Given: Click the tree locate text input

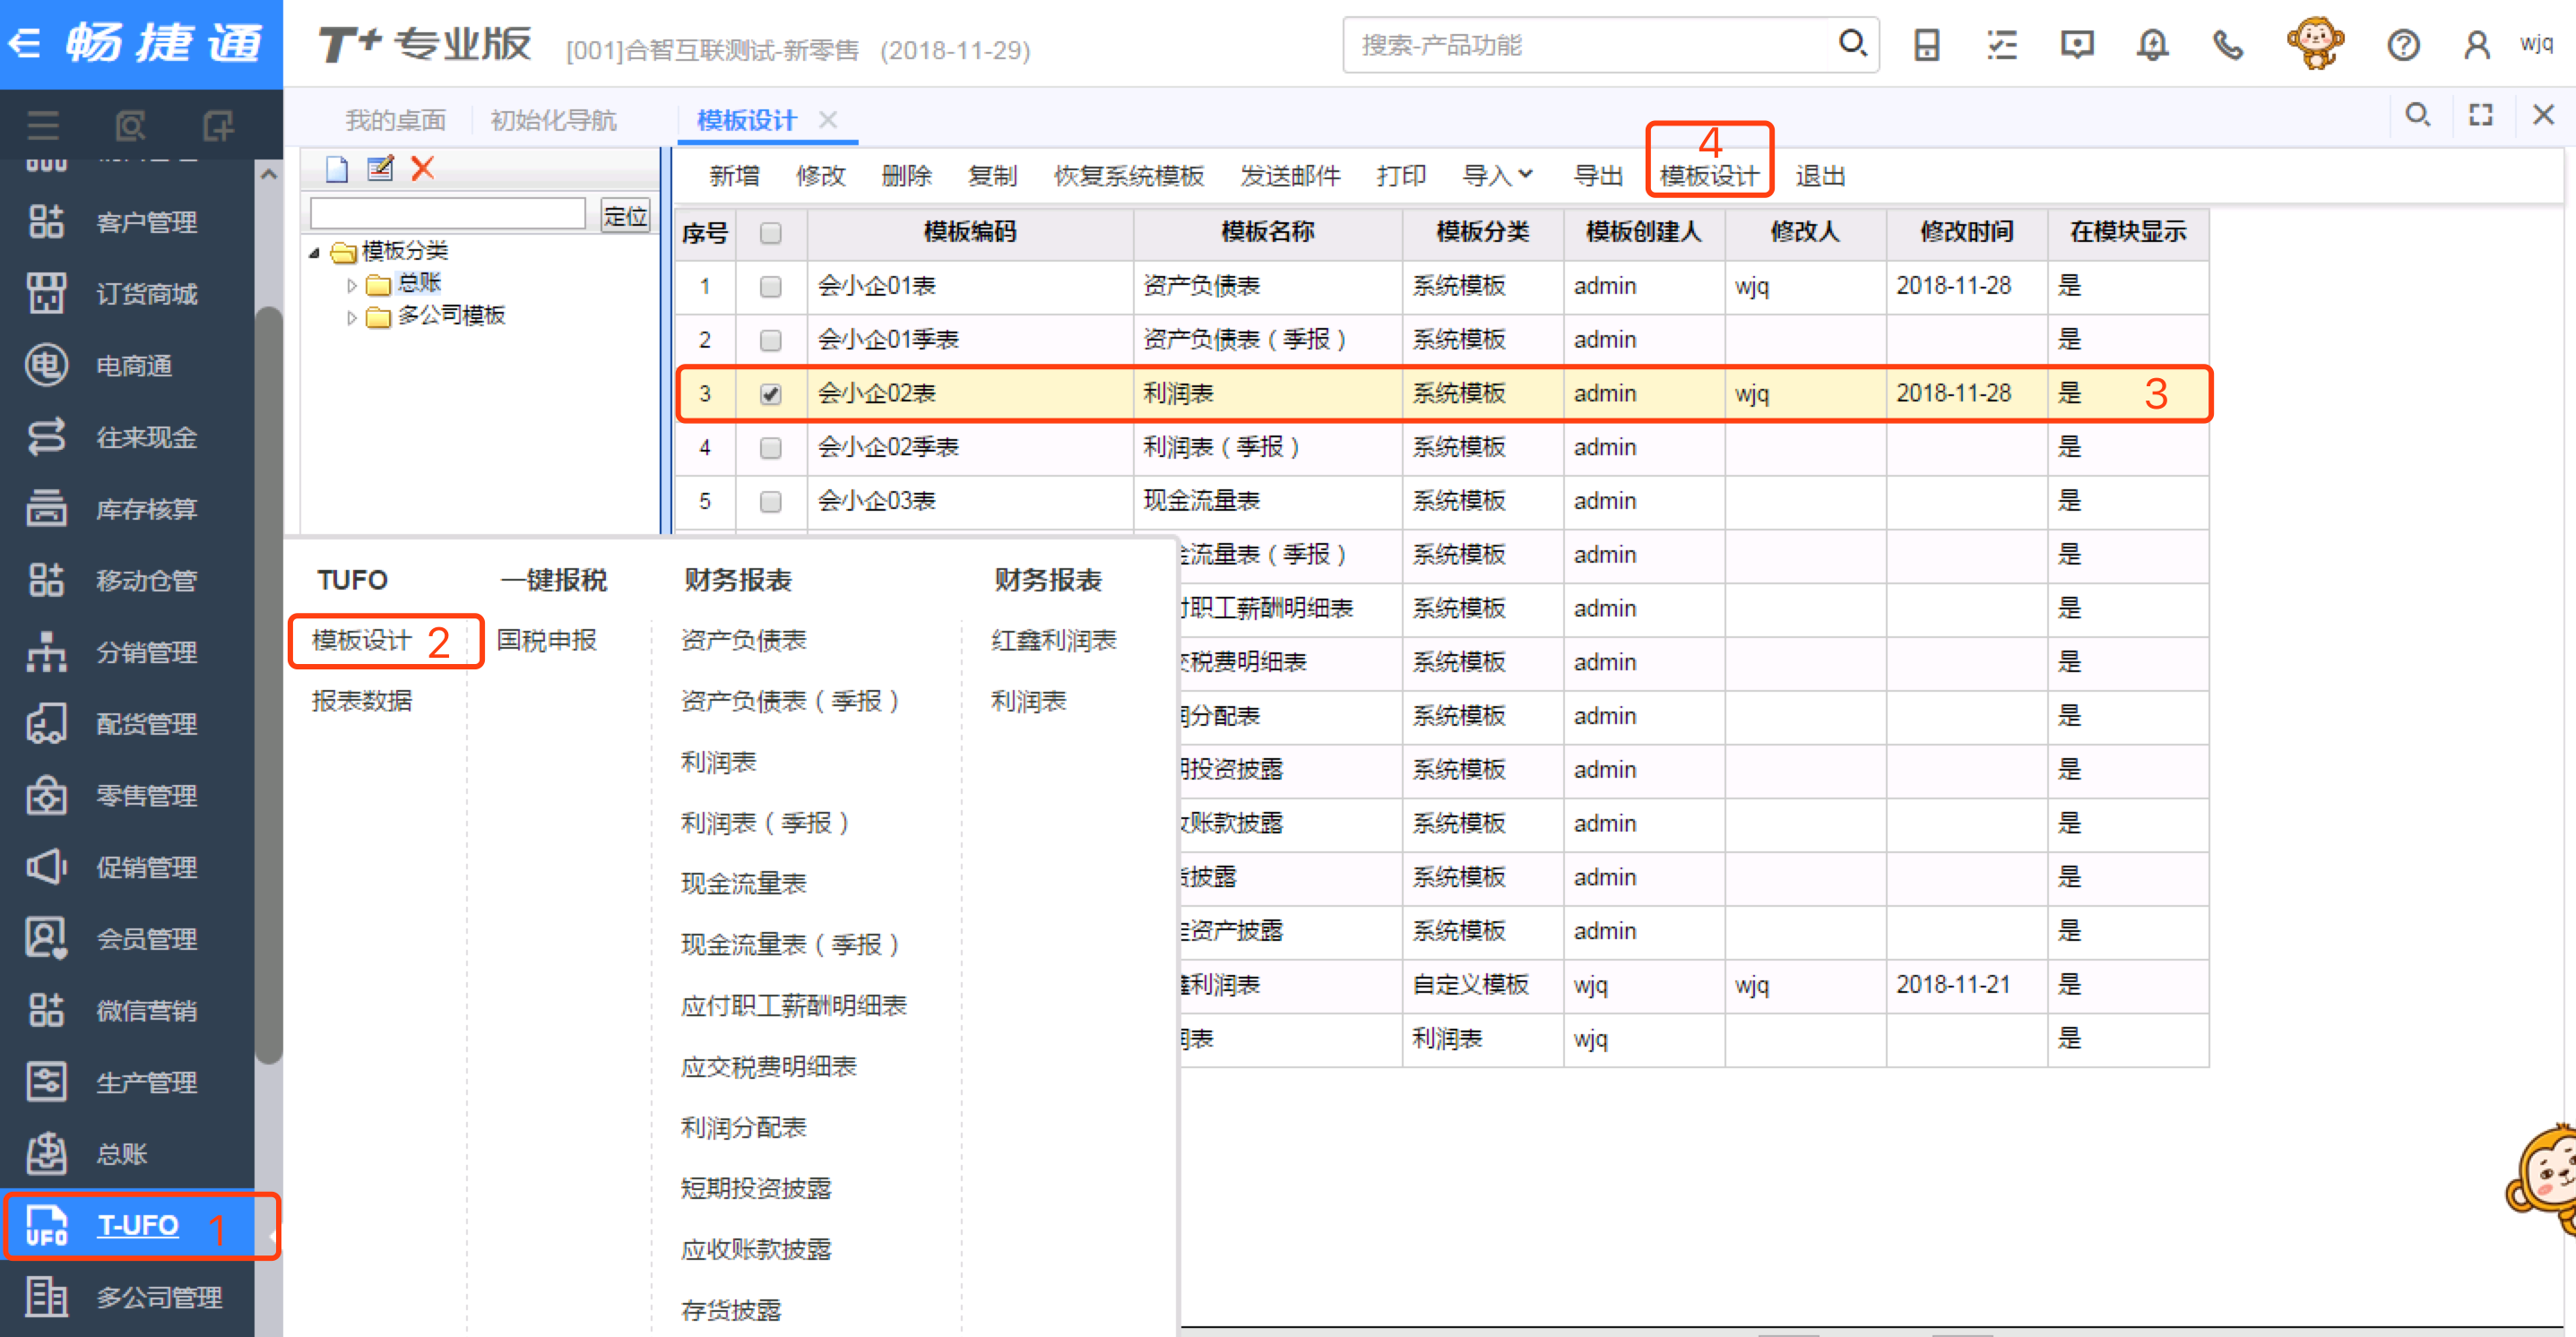Looking at the screenshot, I should click(x=447, y=214).
